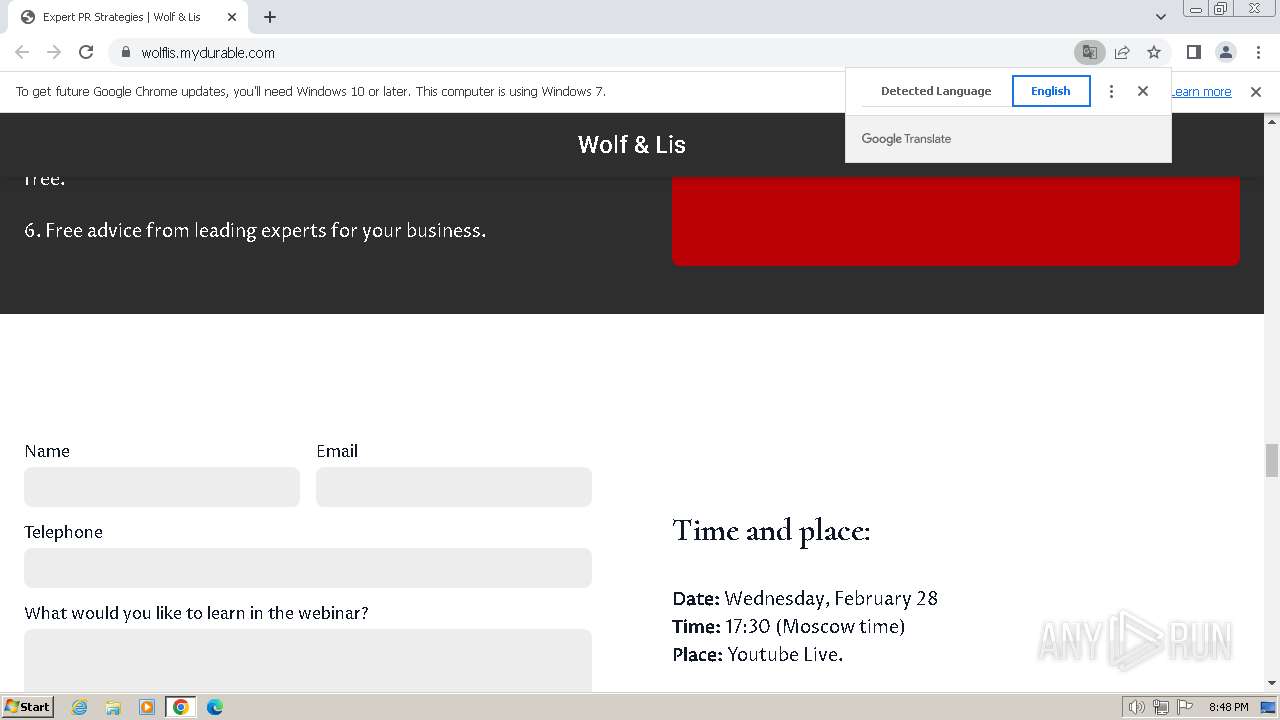Click the 8:48 PM system clock
1280x720 pixels.
pos(1228,707)
